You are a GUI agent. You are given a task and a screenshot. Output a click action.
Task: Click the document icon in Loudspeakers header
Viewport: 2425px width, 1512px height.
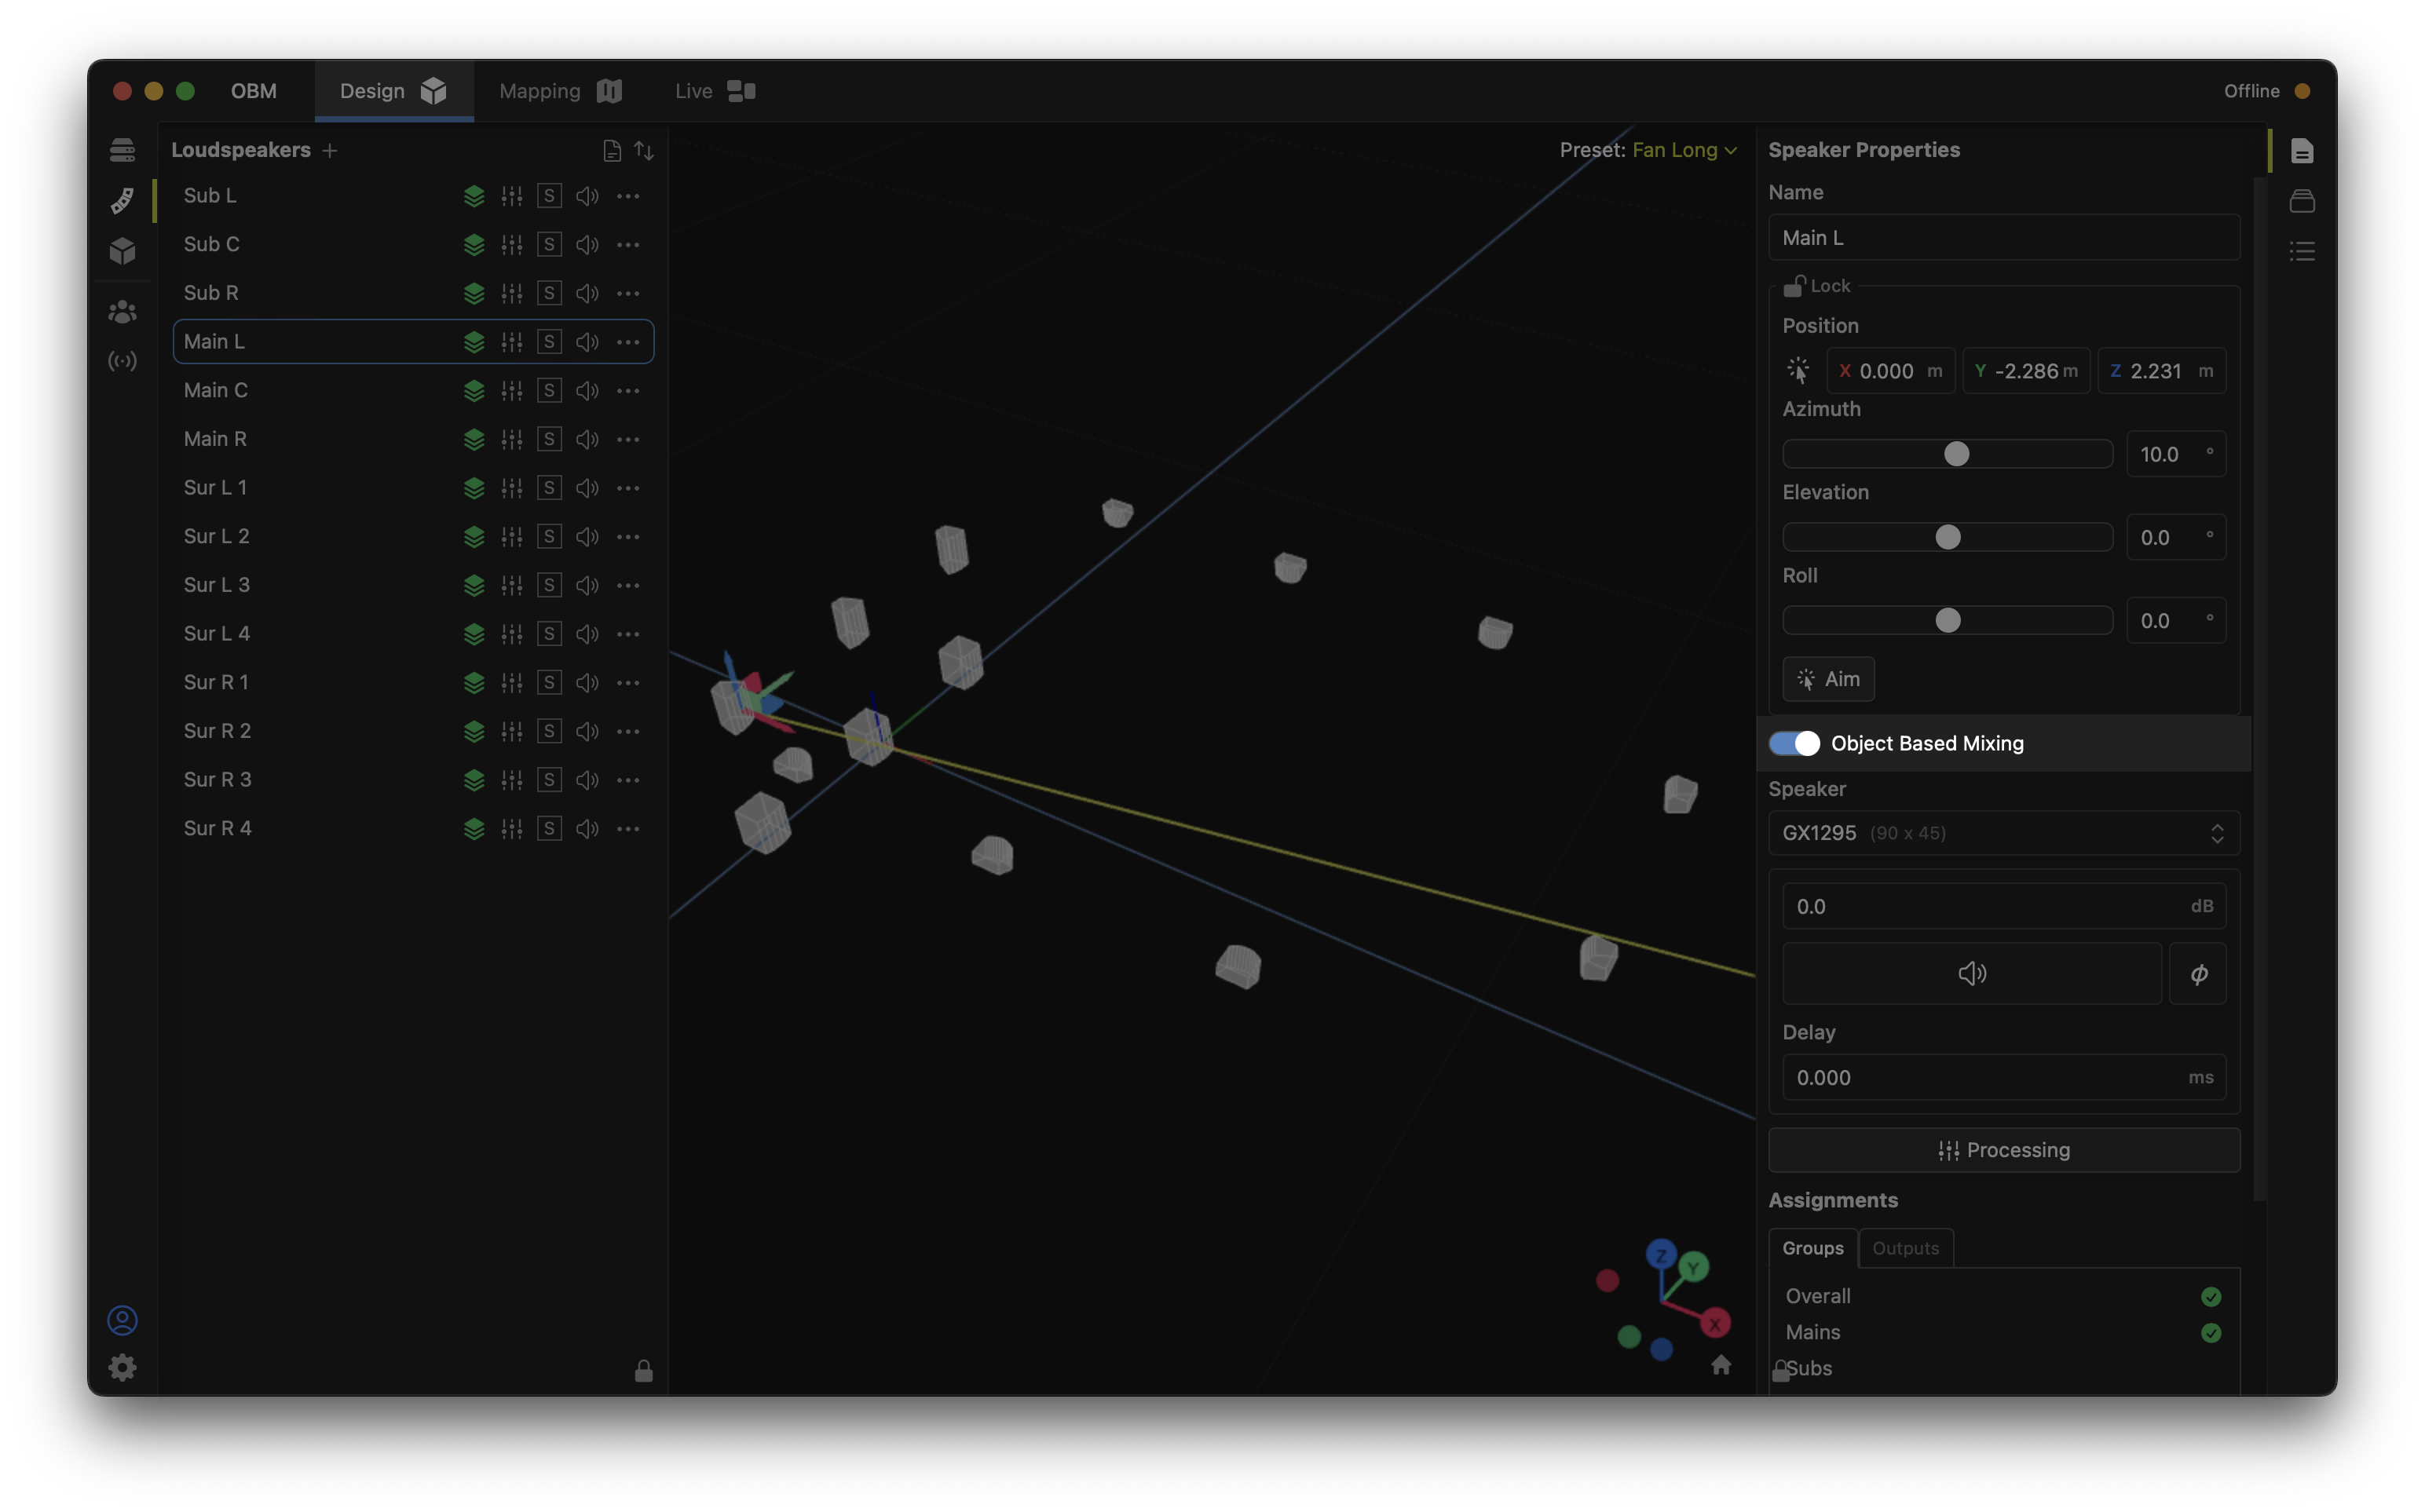pos(612,150)
